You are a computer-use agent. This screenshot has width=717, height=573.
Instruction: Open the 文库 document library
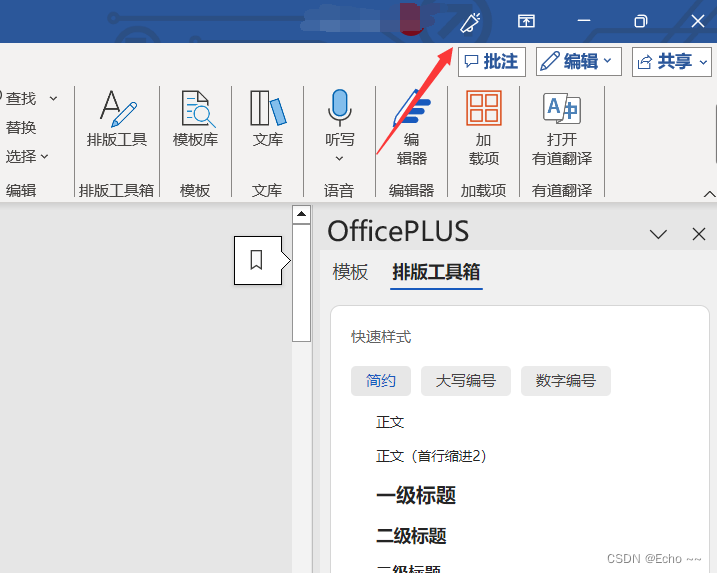268,118
